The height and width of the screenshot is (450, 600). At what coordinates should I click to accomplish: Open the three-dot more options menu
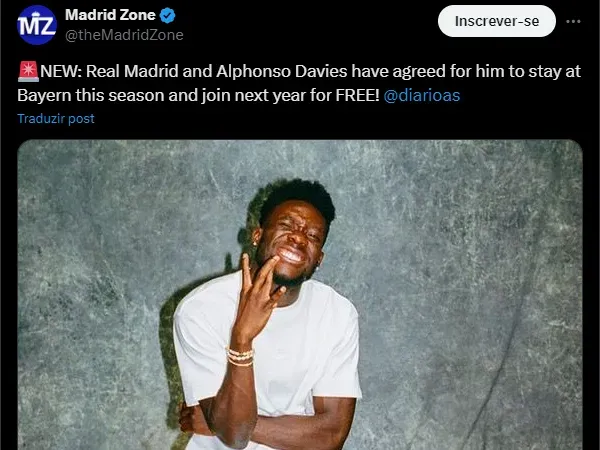[573, 21]
